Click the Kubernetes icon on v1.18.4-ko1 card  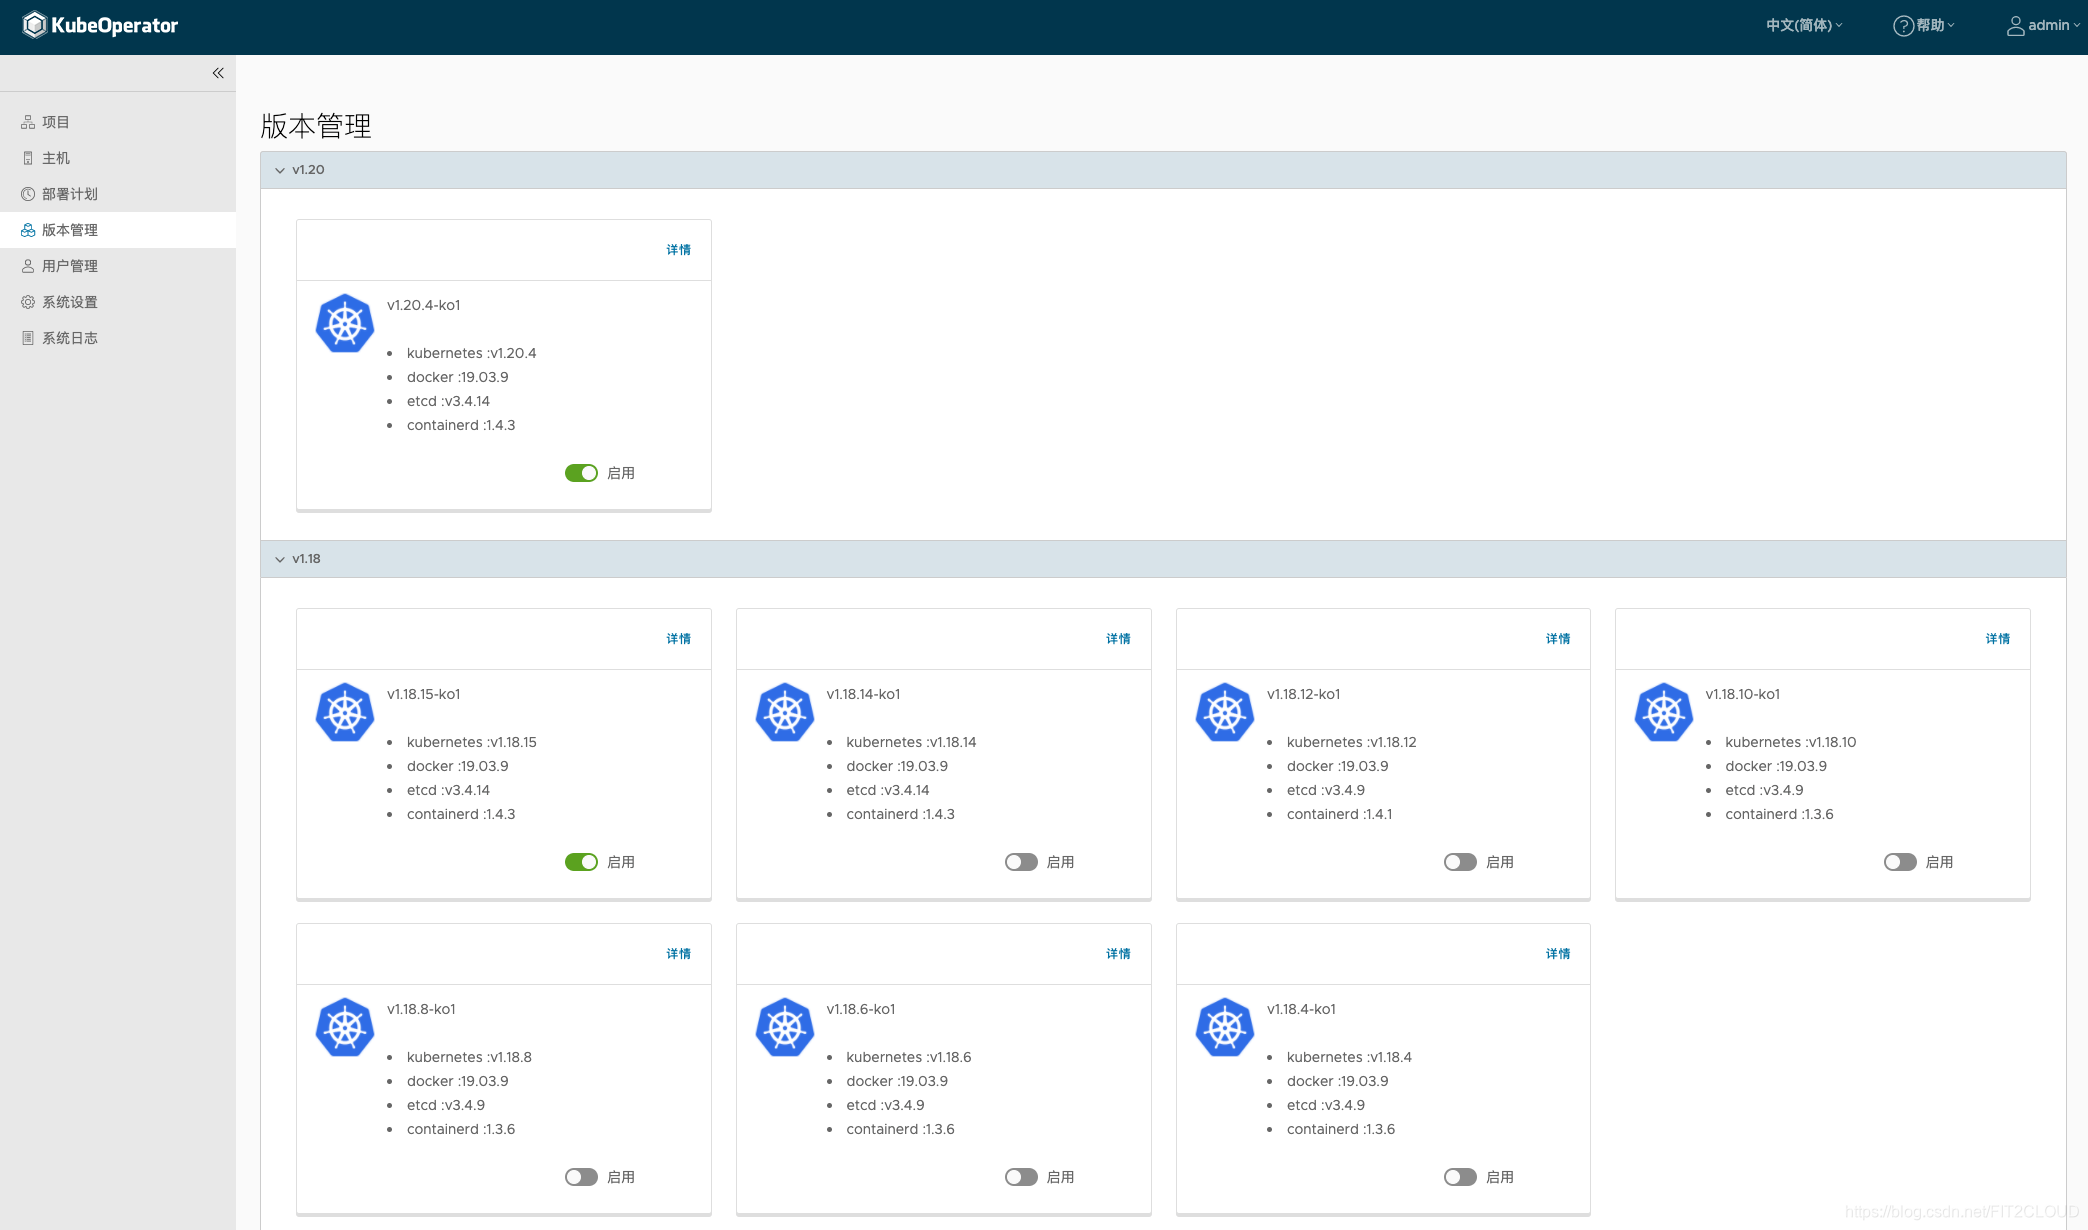(x=1225, y=1027)
